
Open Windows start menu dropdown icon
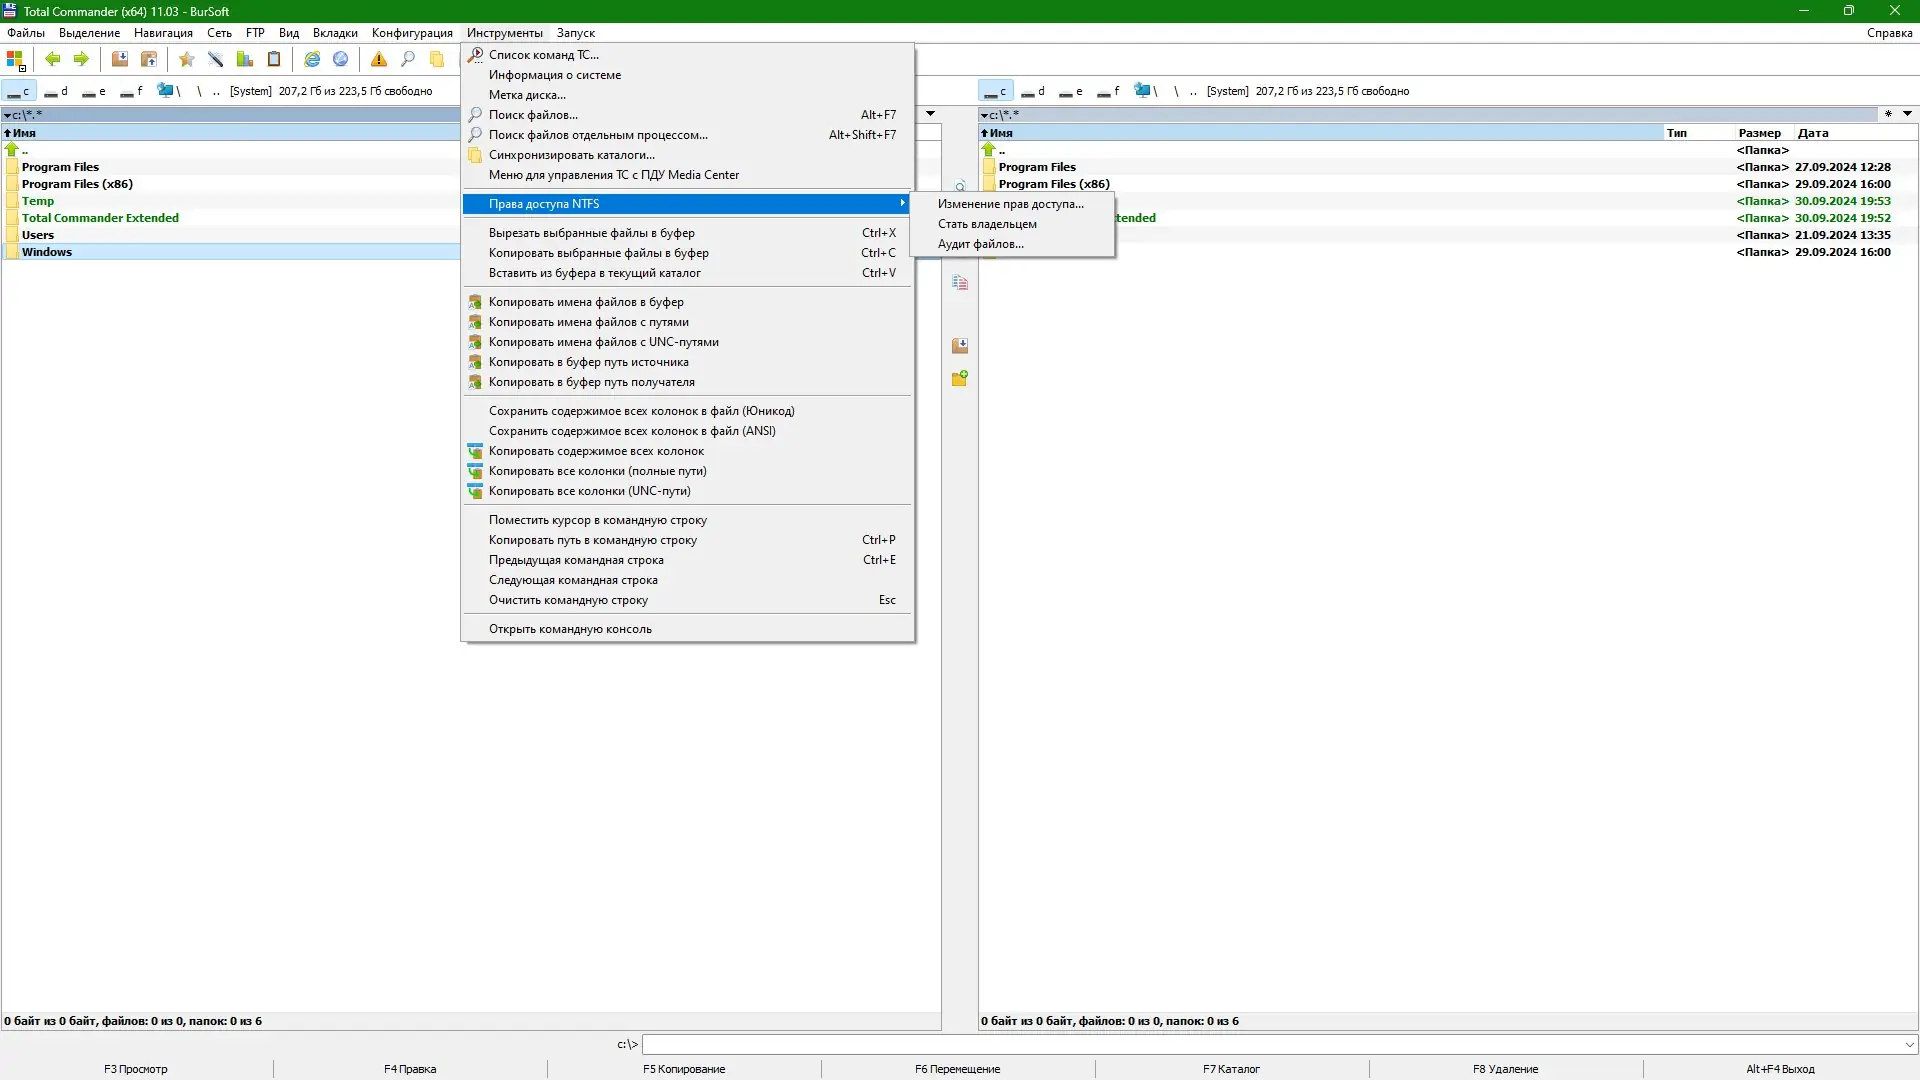pos(16,60)
